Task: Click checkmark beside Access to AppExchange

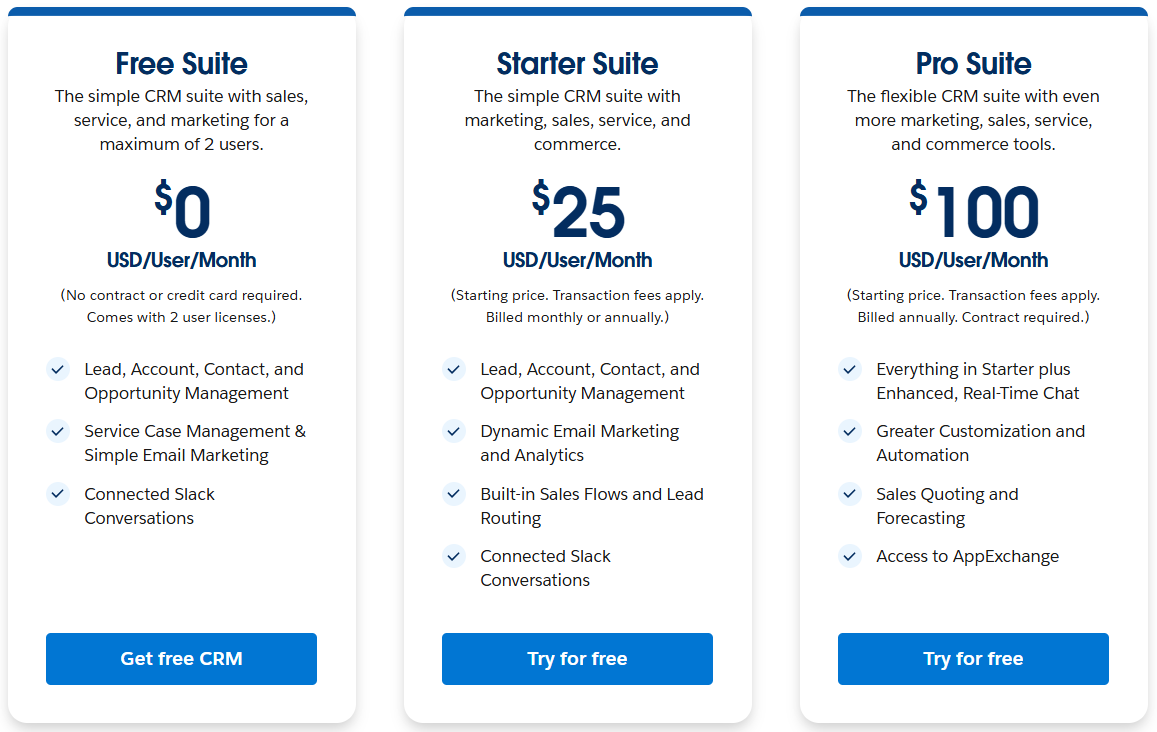Action: [x=850, y=556]
